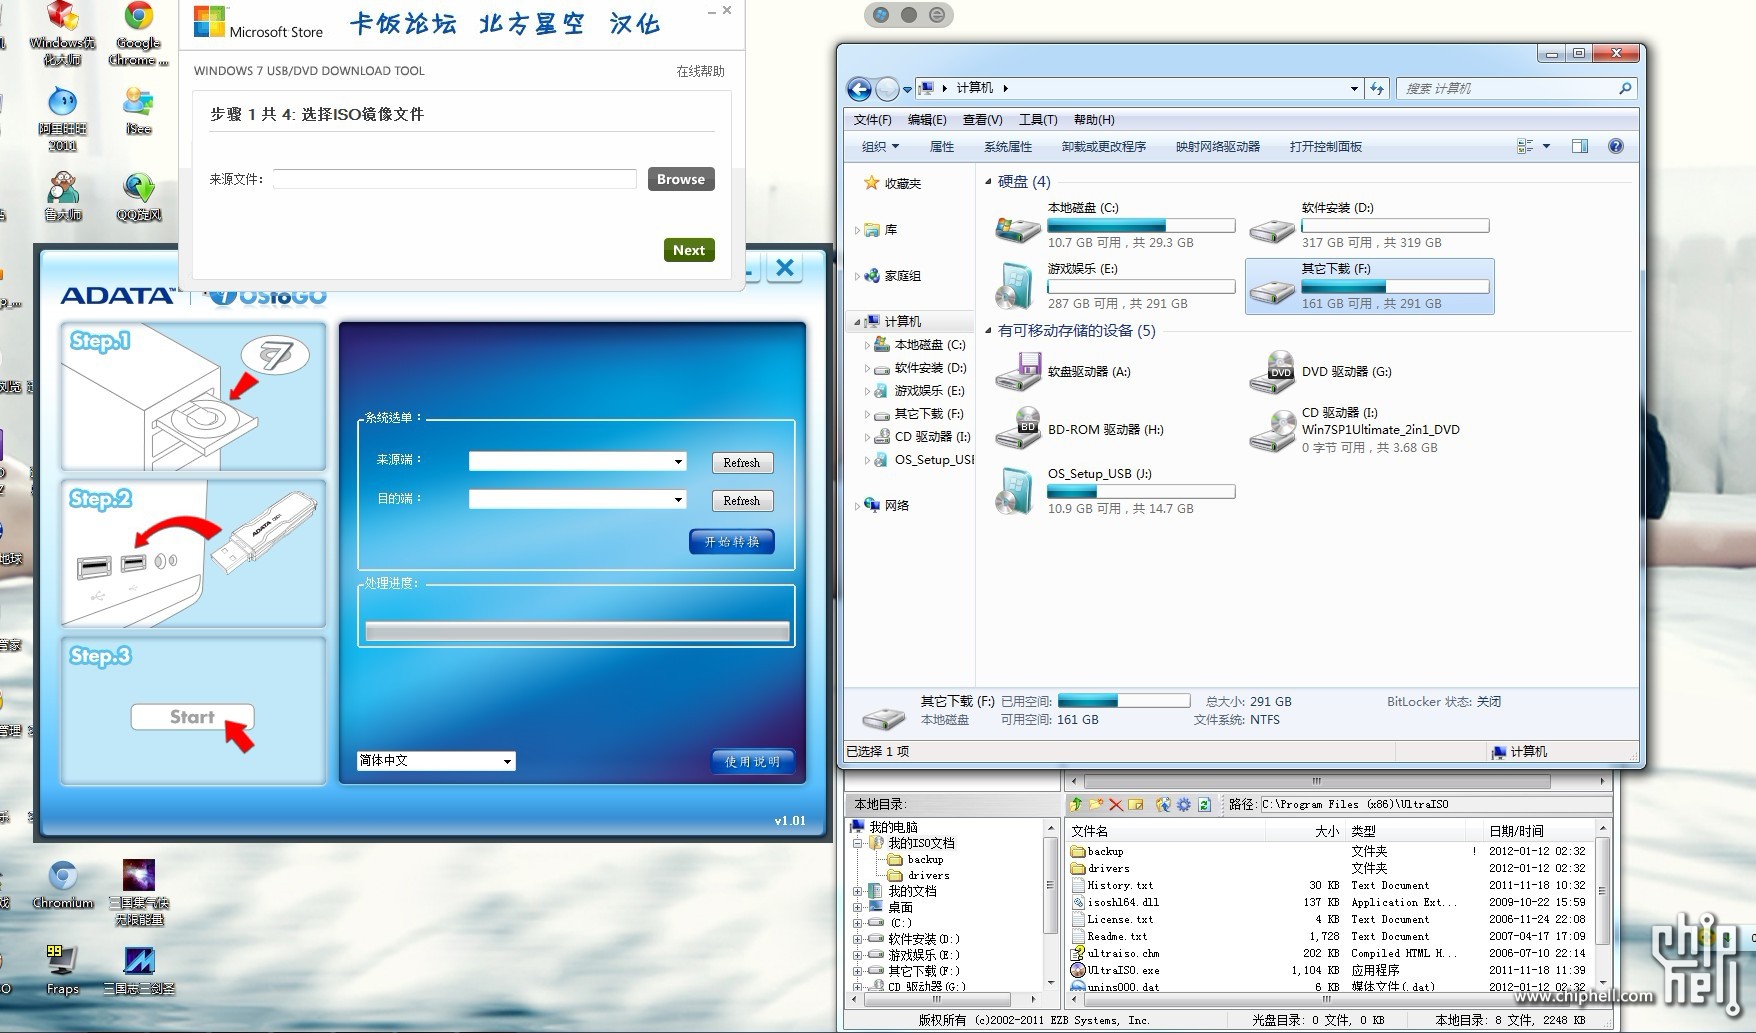Viewport: 1756px width, 1033px height.
Task: Click the Explorer back navigation arrow
Action: coord(859,89)
